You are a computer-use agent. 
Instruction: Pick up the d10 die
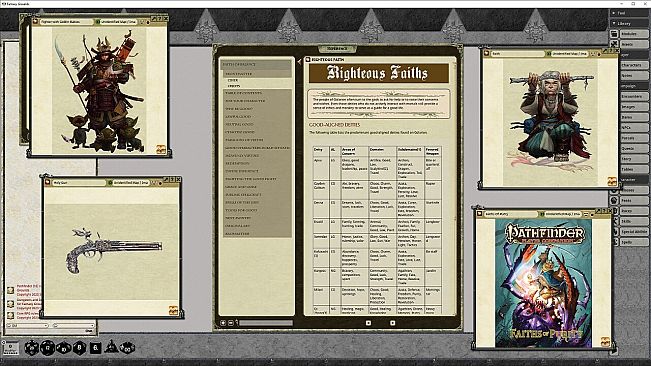pyautogui.click(x=64, y=348)
